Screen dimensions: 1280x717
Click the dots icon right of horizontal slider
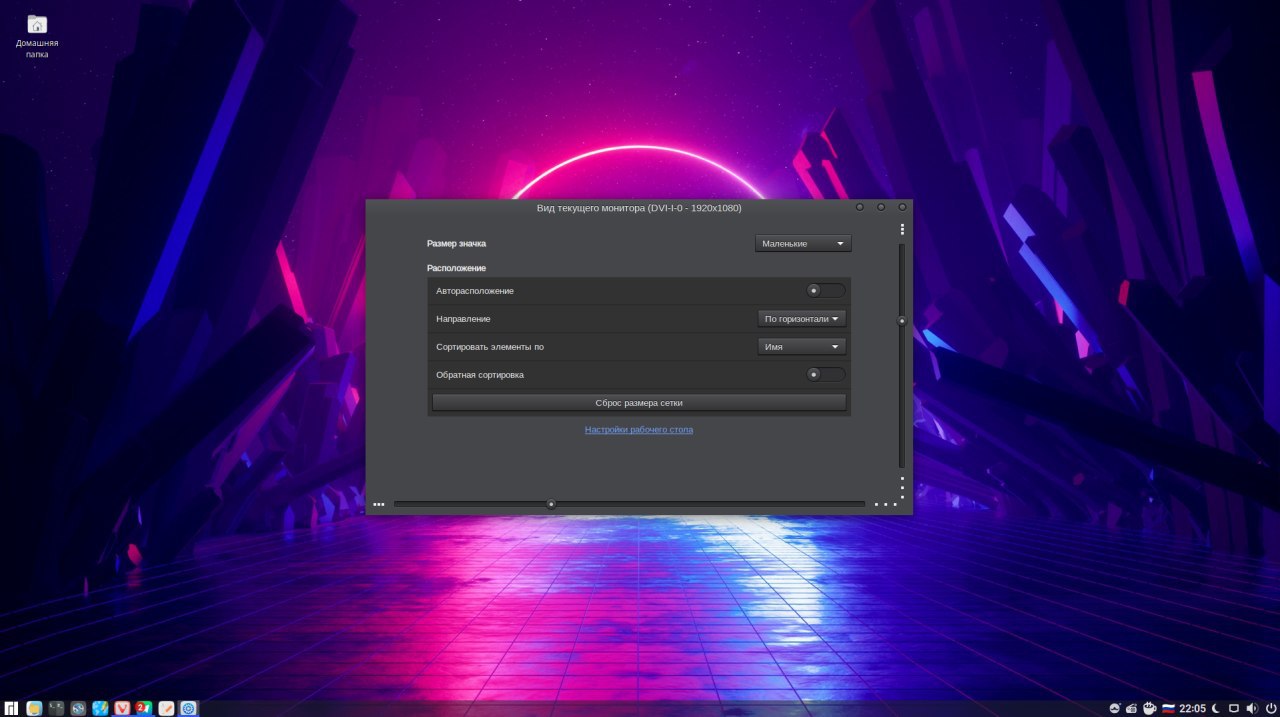[x=886, y=504]
